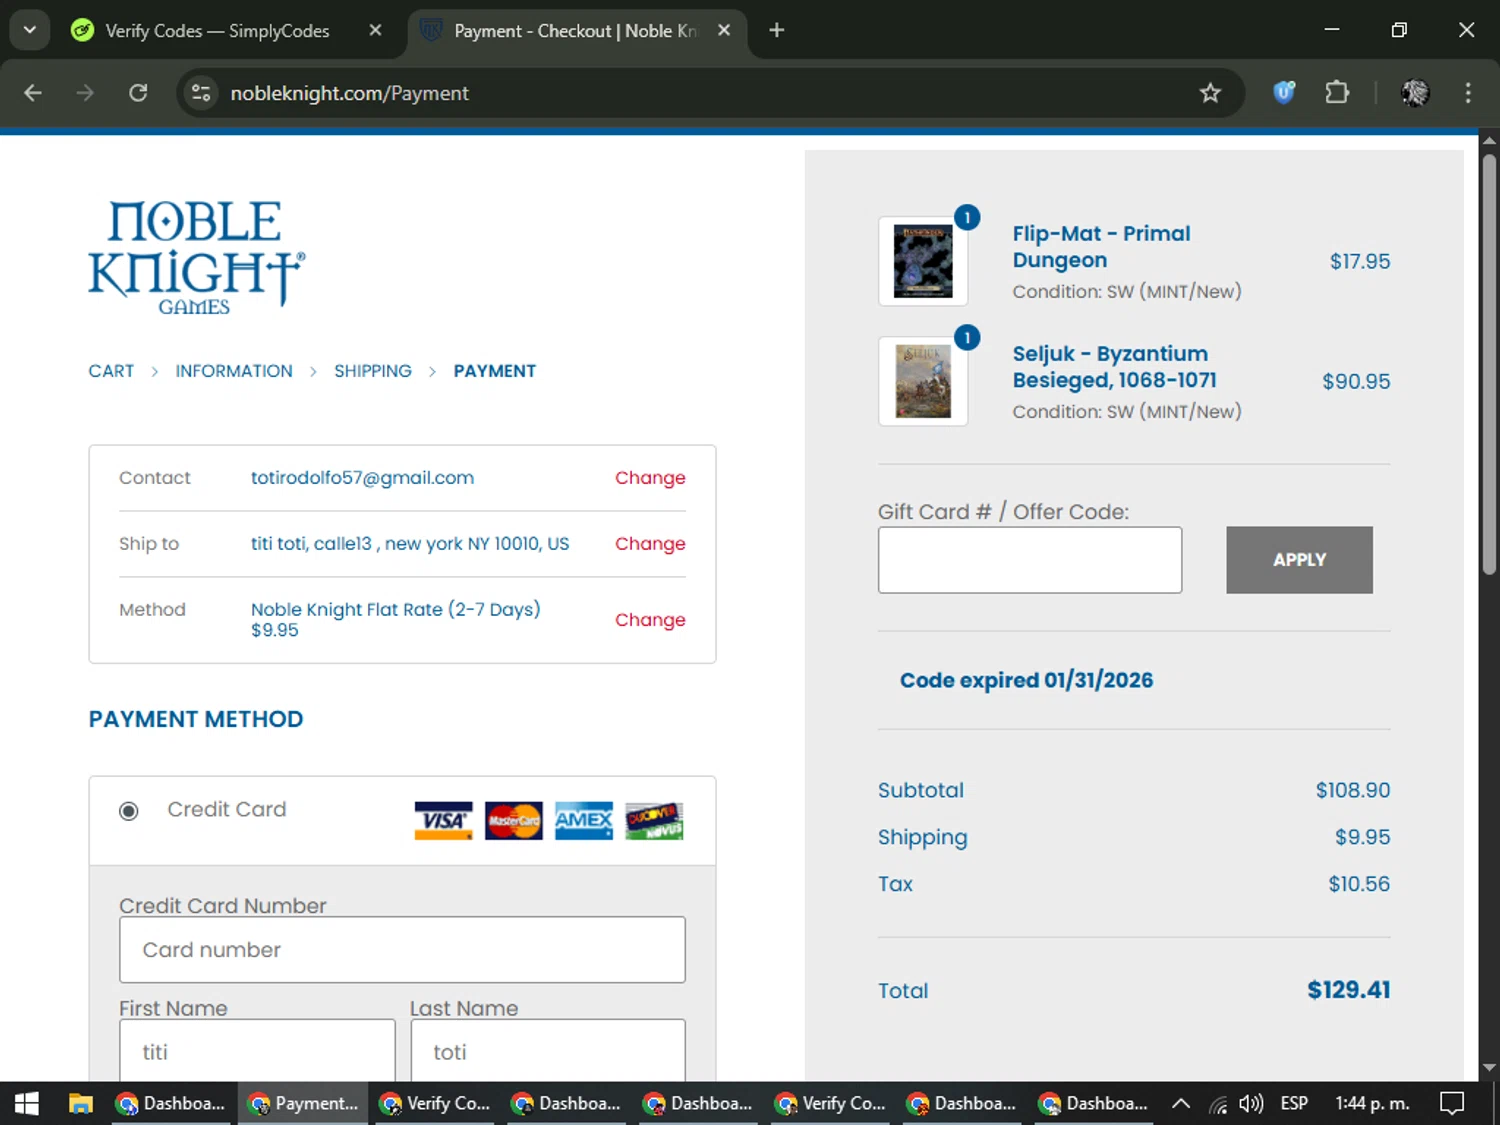Screen dimensions: 1500x1125
Task: Click the PAYMENT breadcrumb step
Action: pos(495,371)
